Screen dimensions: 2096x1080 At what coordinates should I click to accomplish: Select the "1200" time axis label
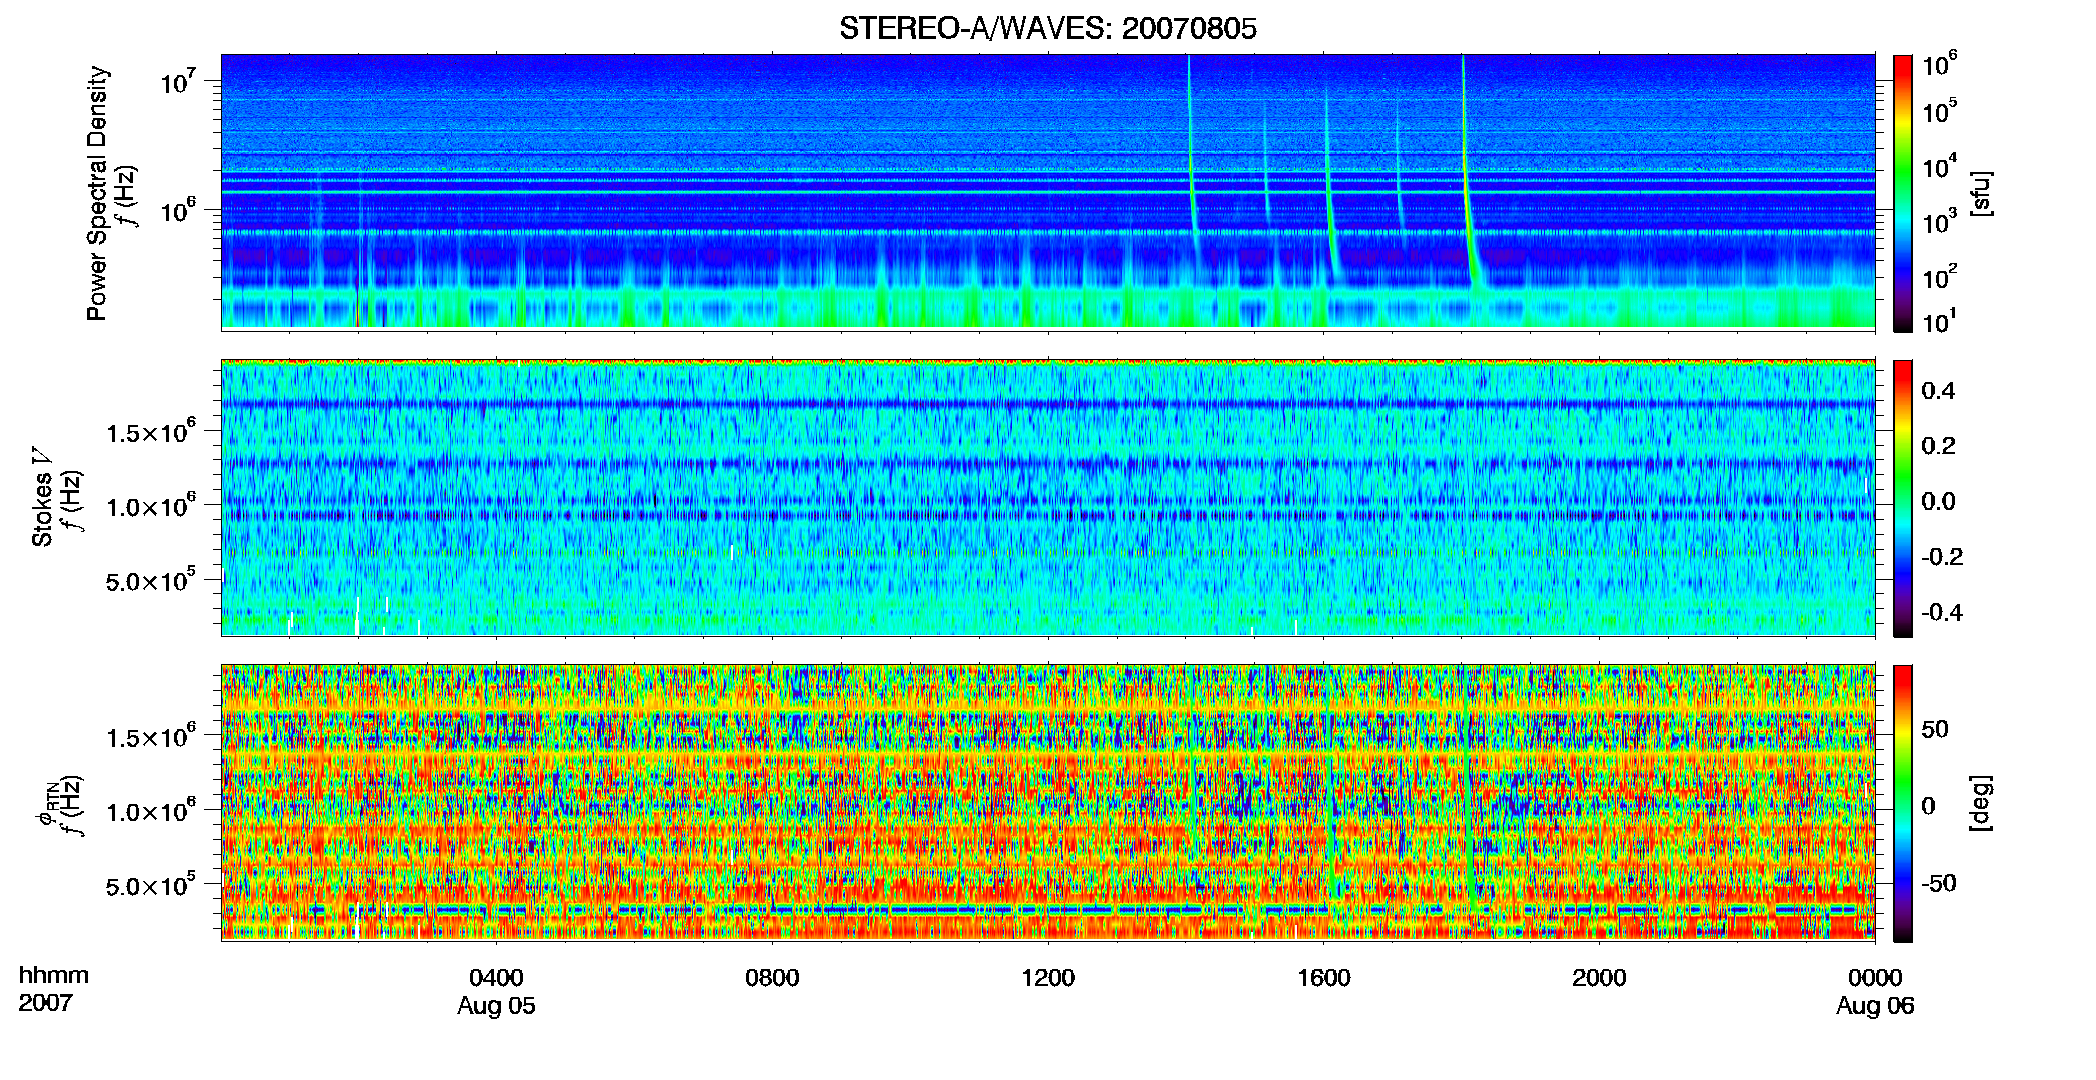point(1048,978)
